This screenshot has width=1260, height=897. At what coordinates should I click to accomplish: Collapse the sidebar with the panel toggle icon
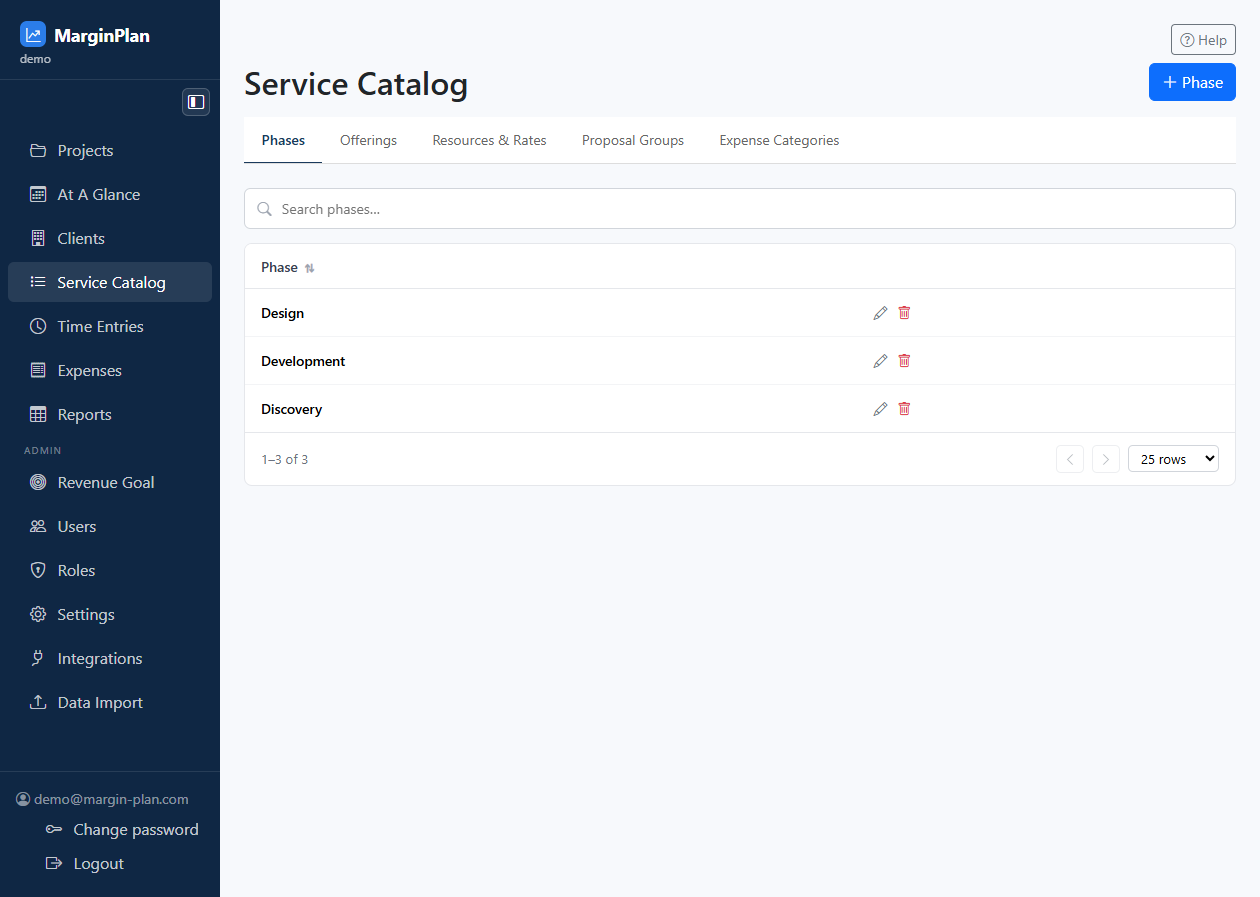tap(196, 102)
